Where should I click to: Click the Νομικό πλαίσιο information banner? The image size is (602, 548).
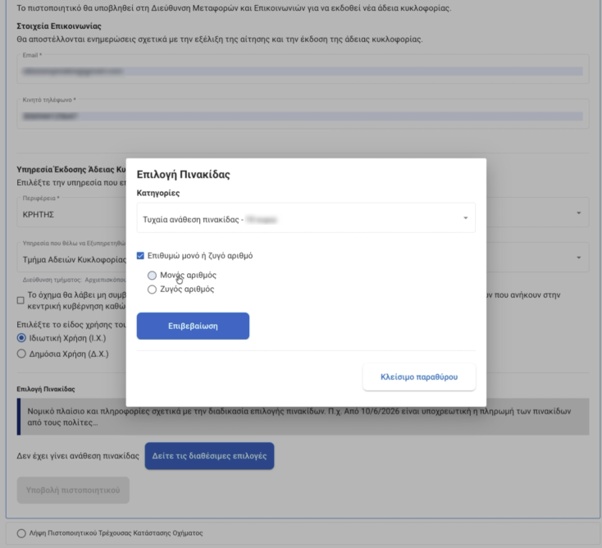click(x=303, y=417)
